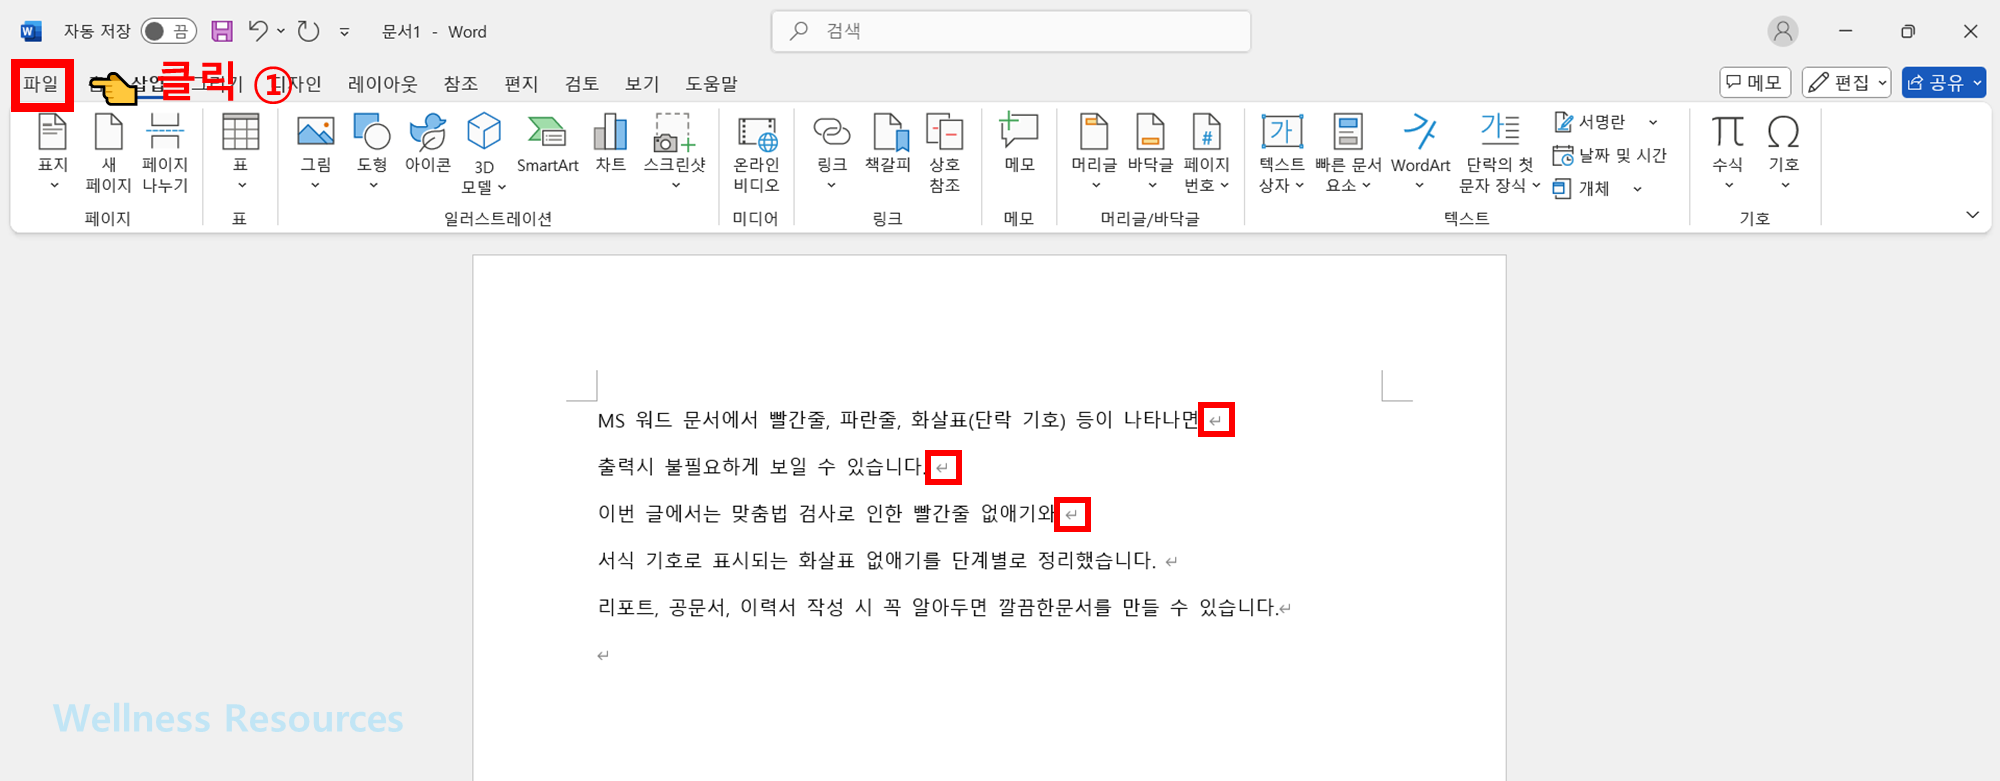
Task: Open the 도움말 ribbon tab
Action: [x=711, y=84]
